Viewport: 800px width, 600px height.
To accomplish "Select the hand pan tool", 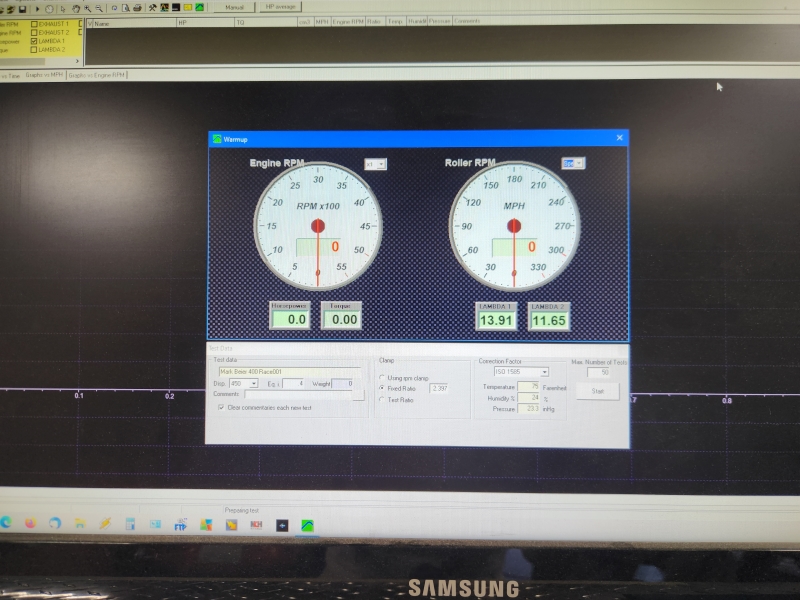I will [x=75, y=8].
